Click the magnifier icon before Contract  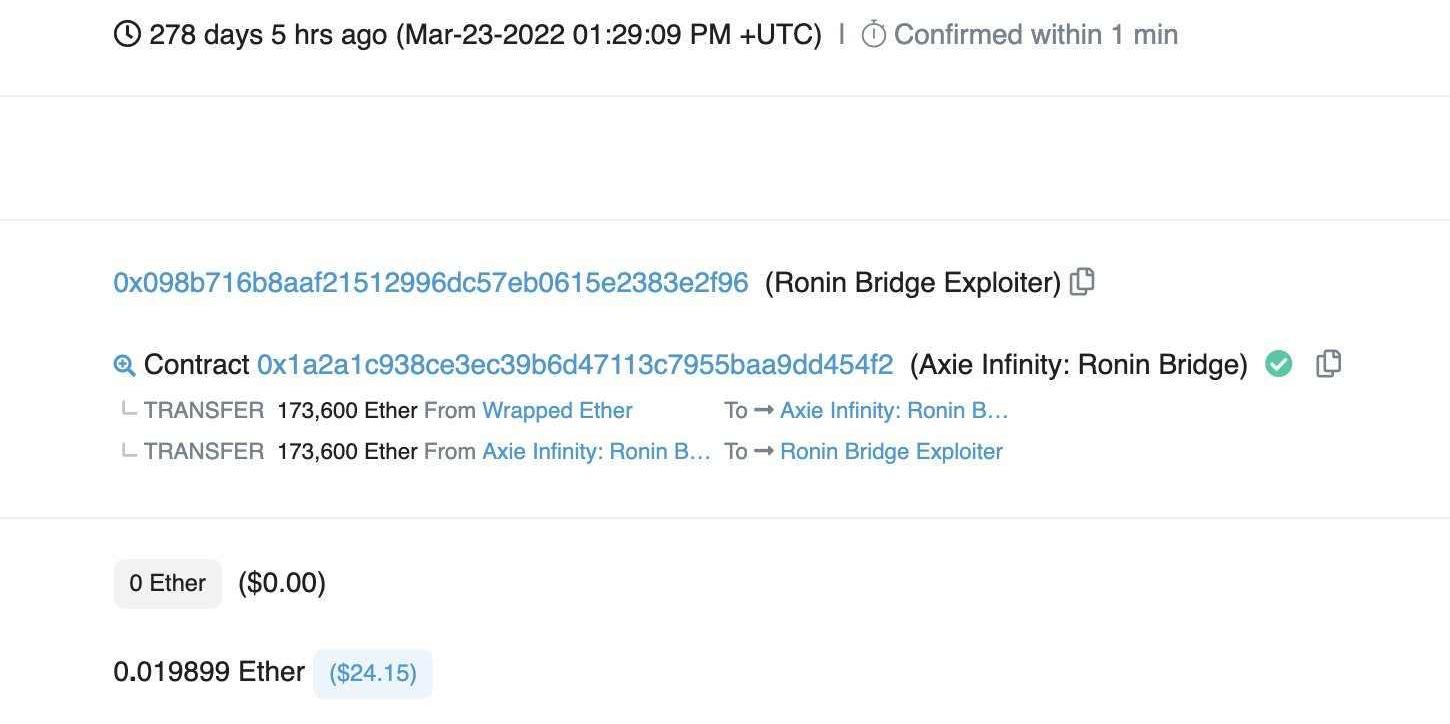pyautogui.click(x=124, y=365)
